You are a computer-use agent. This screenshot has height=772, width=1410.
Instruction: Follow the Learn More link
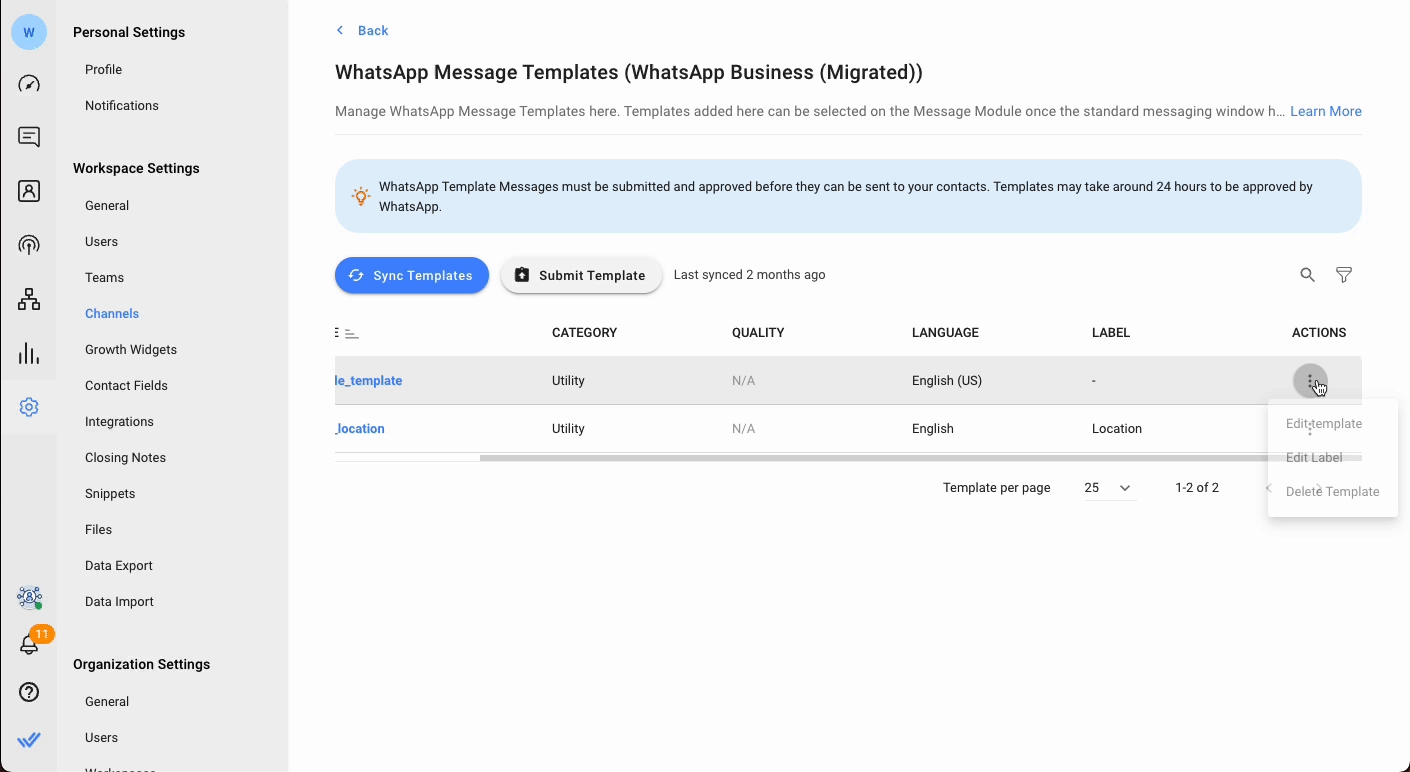click(x=1325, y=111)
